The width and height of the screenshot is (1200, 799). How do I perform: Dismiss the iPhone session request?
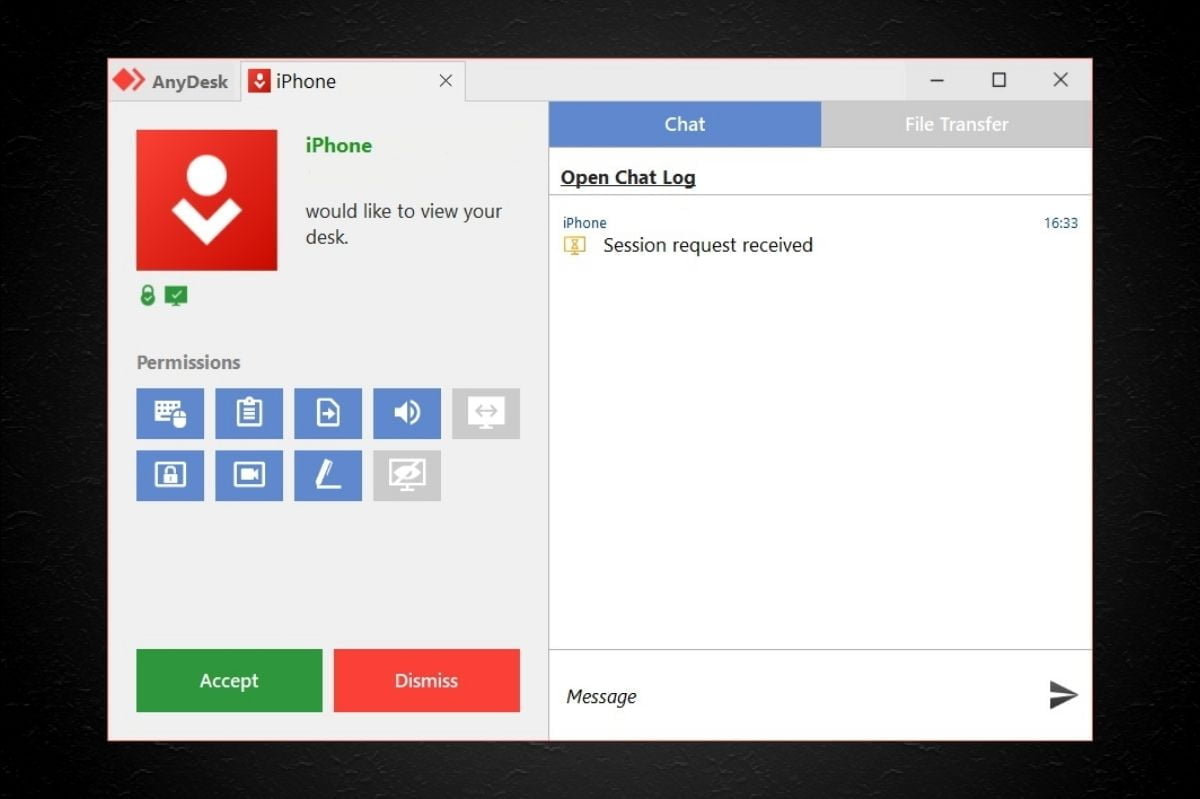(426, 680)
